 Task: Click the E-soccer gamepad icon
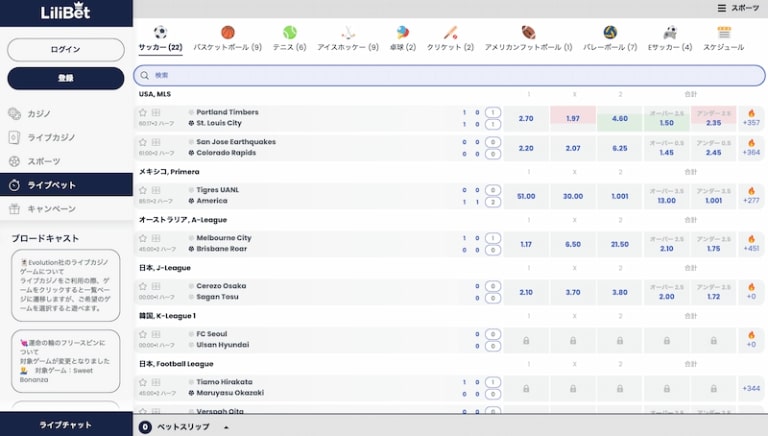click(x=670, y=32)
